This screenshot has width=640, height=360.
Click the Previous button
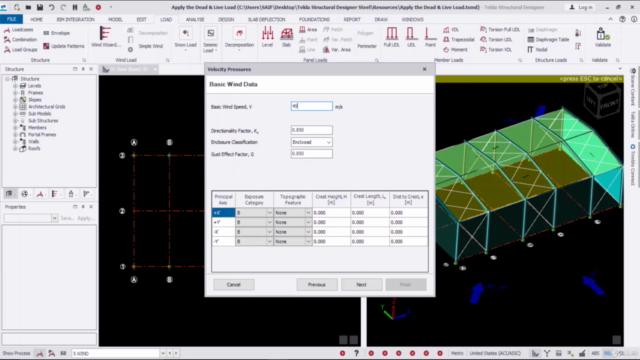coord(317,284)
